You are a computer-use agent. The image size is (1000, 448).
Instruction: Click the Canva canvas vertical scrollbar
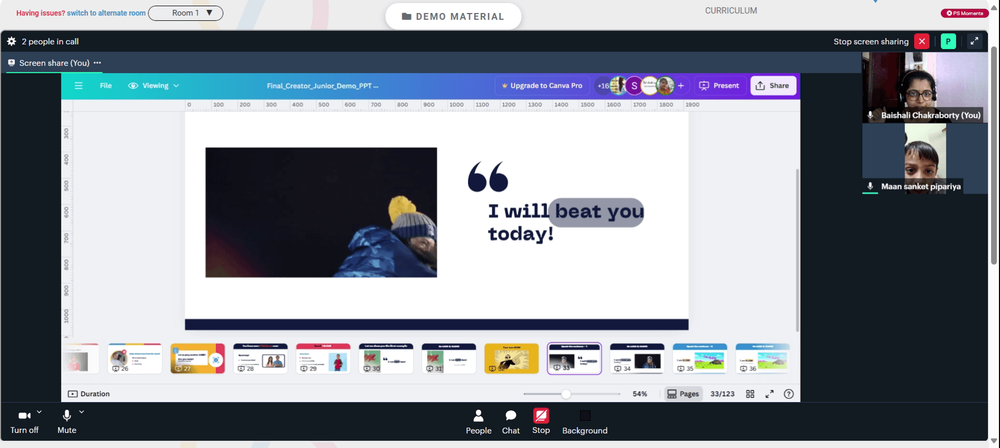pyautogui.click(x=797, y=249)
